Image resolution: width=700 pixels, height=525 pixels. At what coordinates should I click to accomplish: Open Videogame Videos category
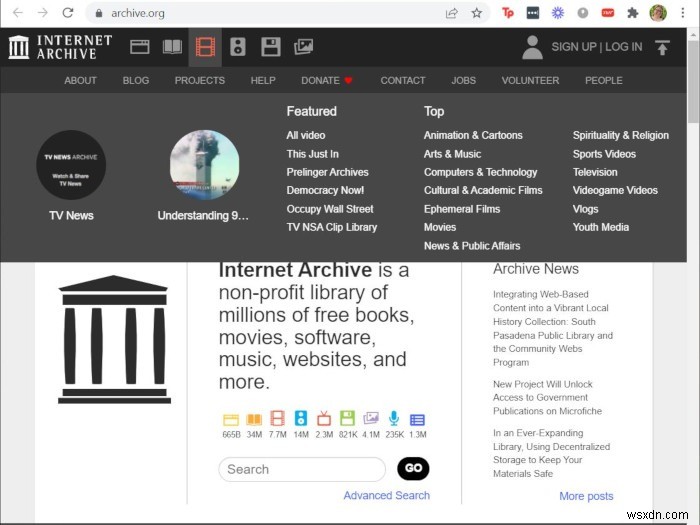pos(615,191)
